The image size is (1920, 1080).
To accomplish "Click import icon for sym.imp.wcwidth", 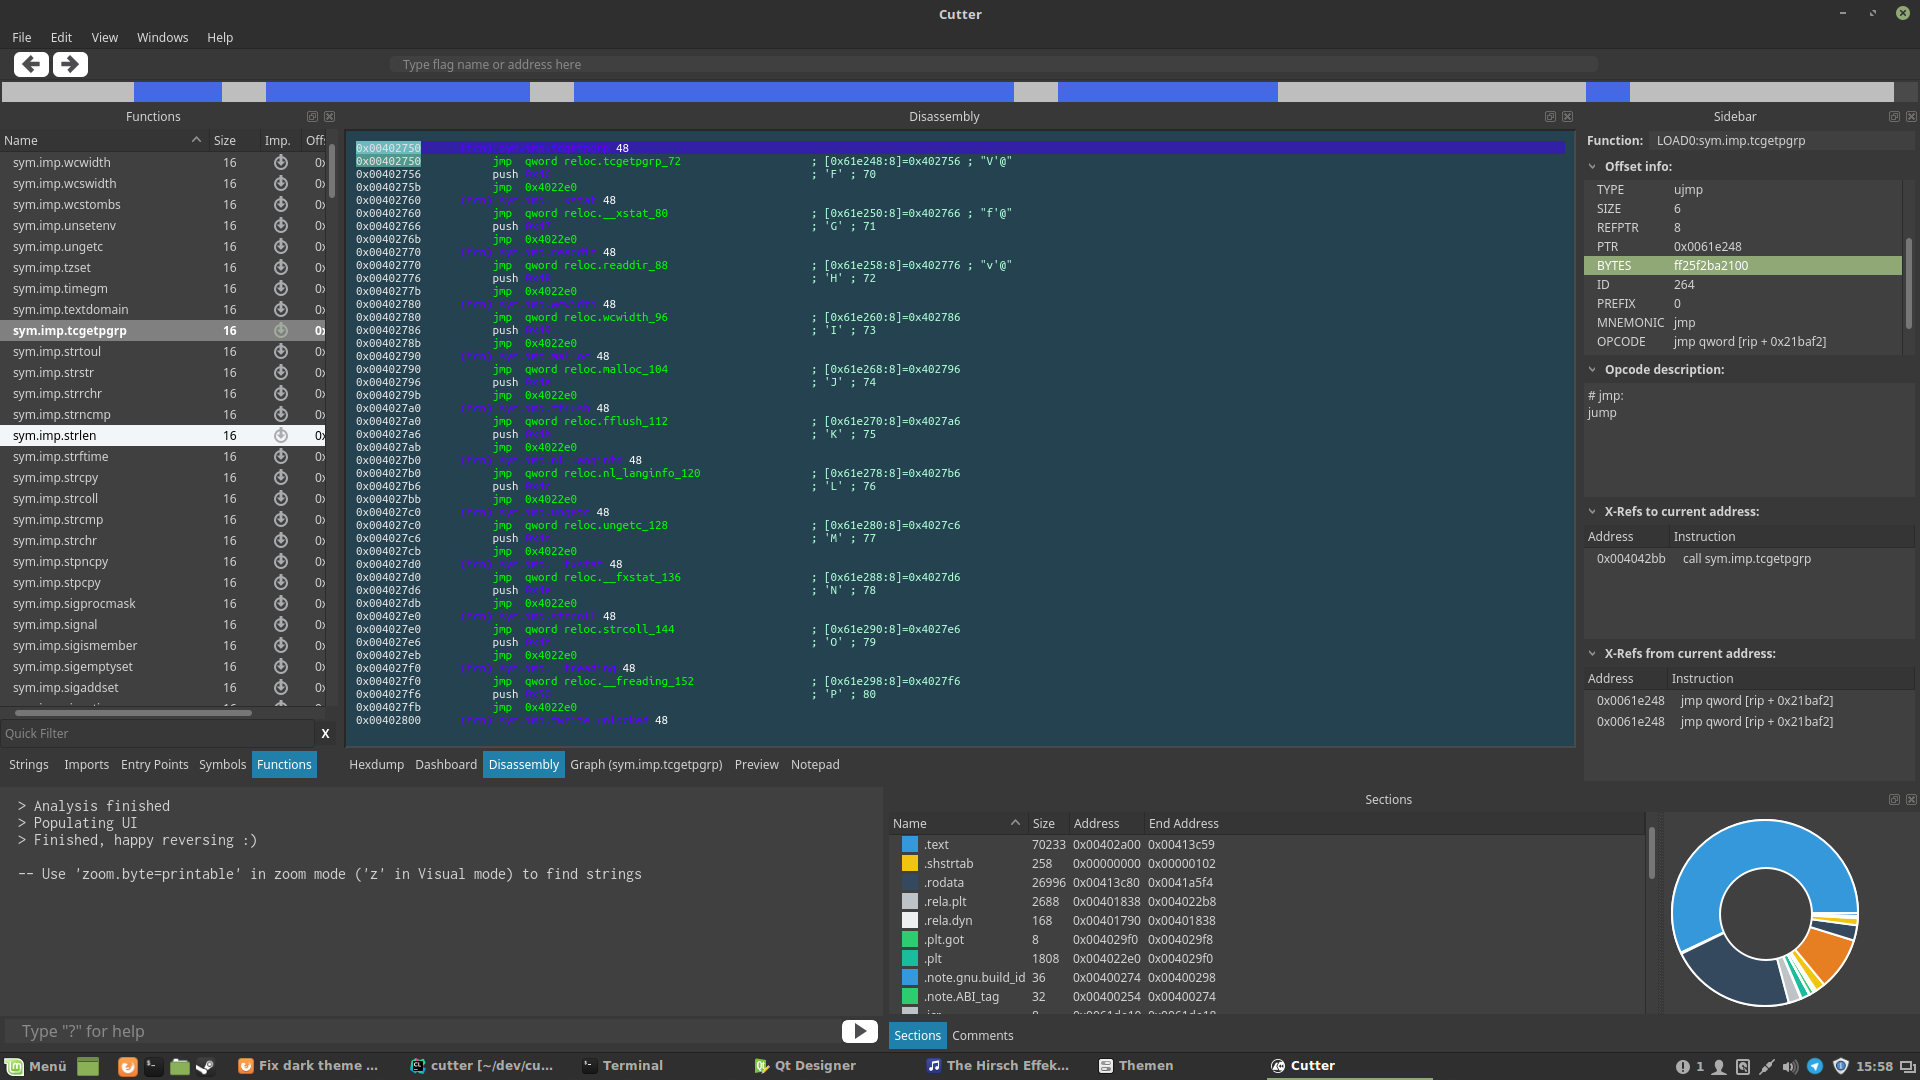I will coord(281,163).
